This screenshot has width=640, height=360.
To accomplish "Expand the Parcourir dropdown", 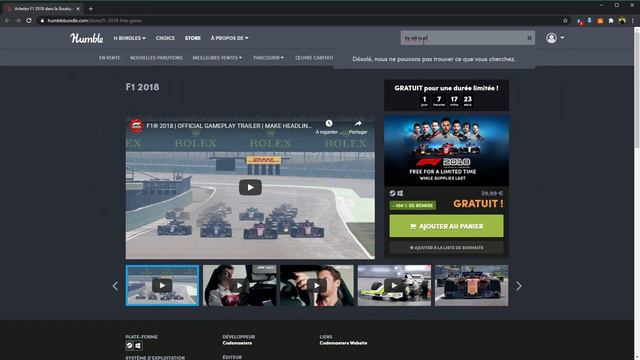I will point(269,58).
